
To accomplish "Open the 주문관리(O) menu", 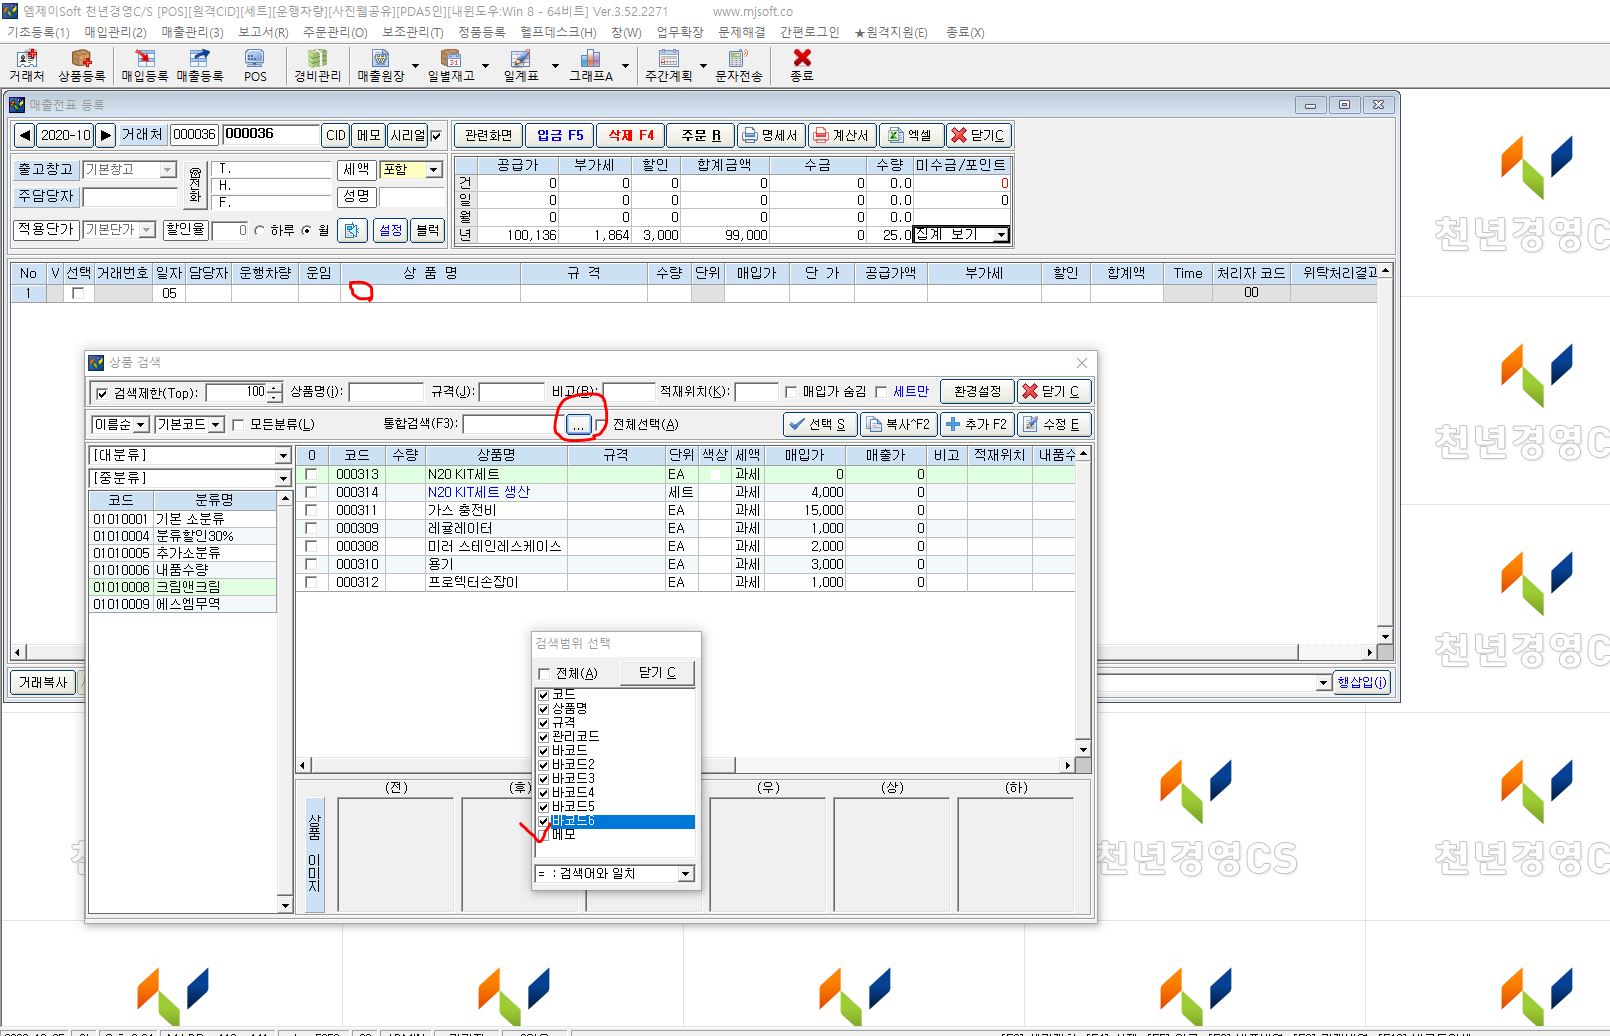I will click(335, 32).
